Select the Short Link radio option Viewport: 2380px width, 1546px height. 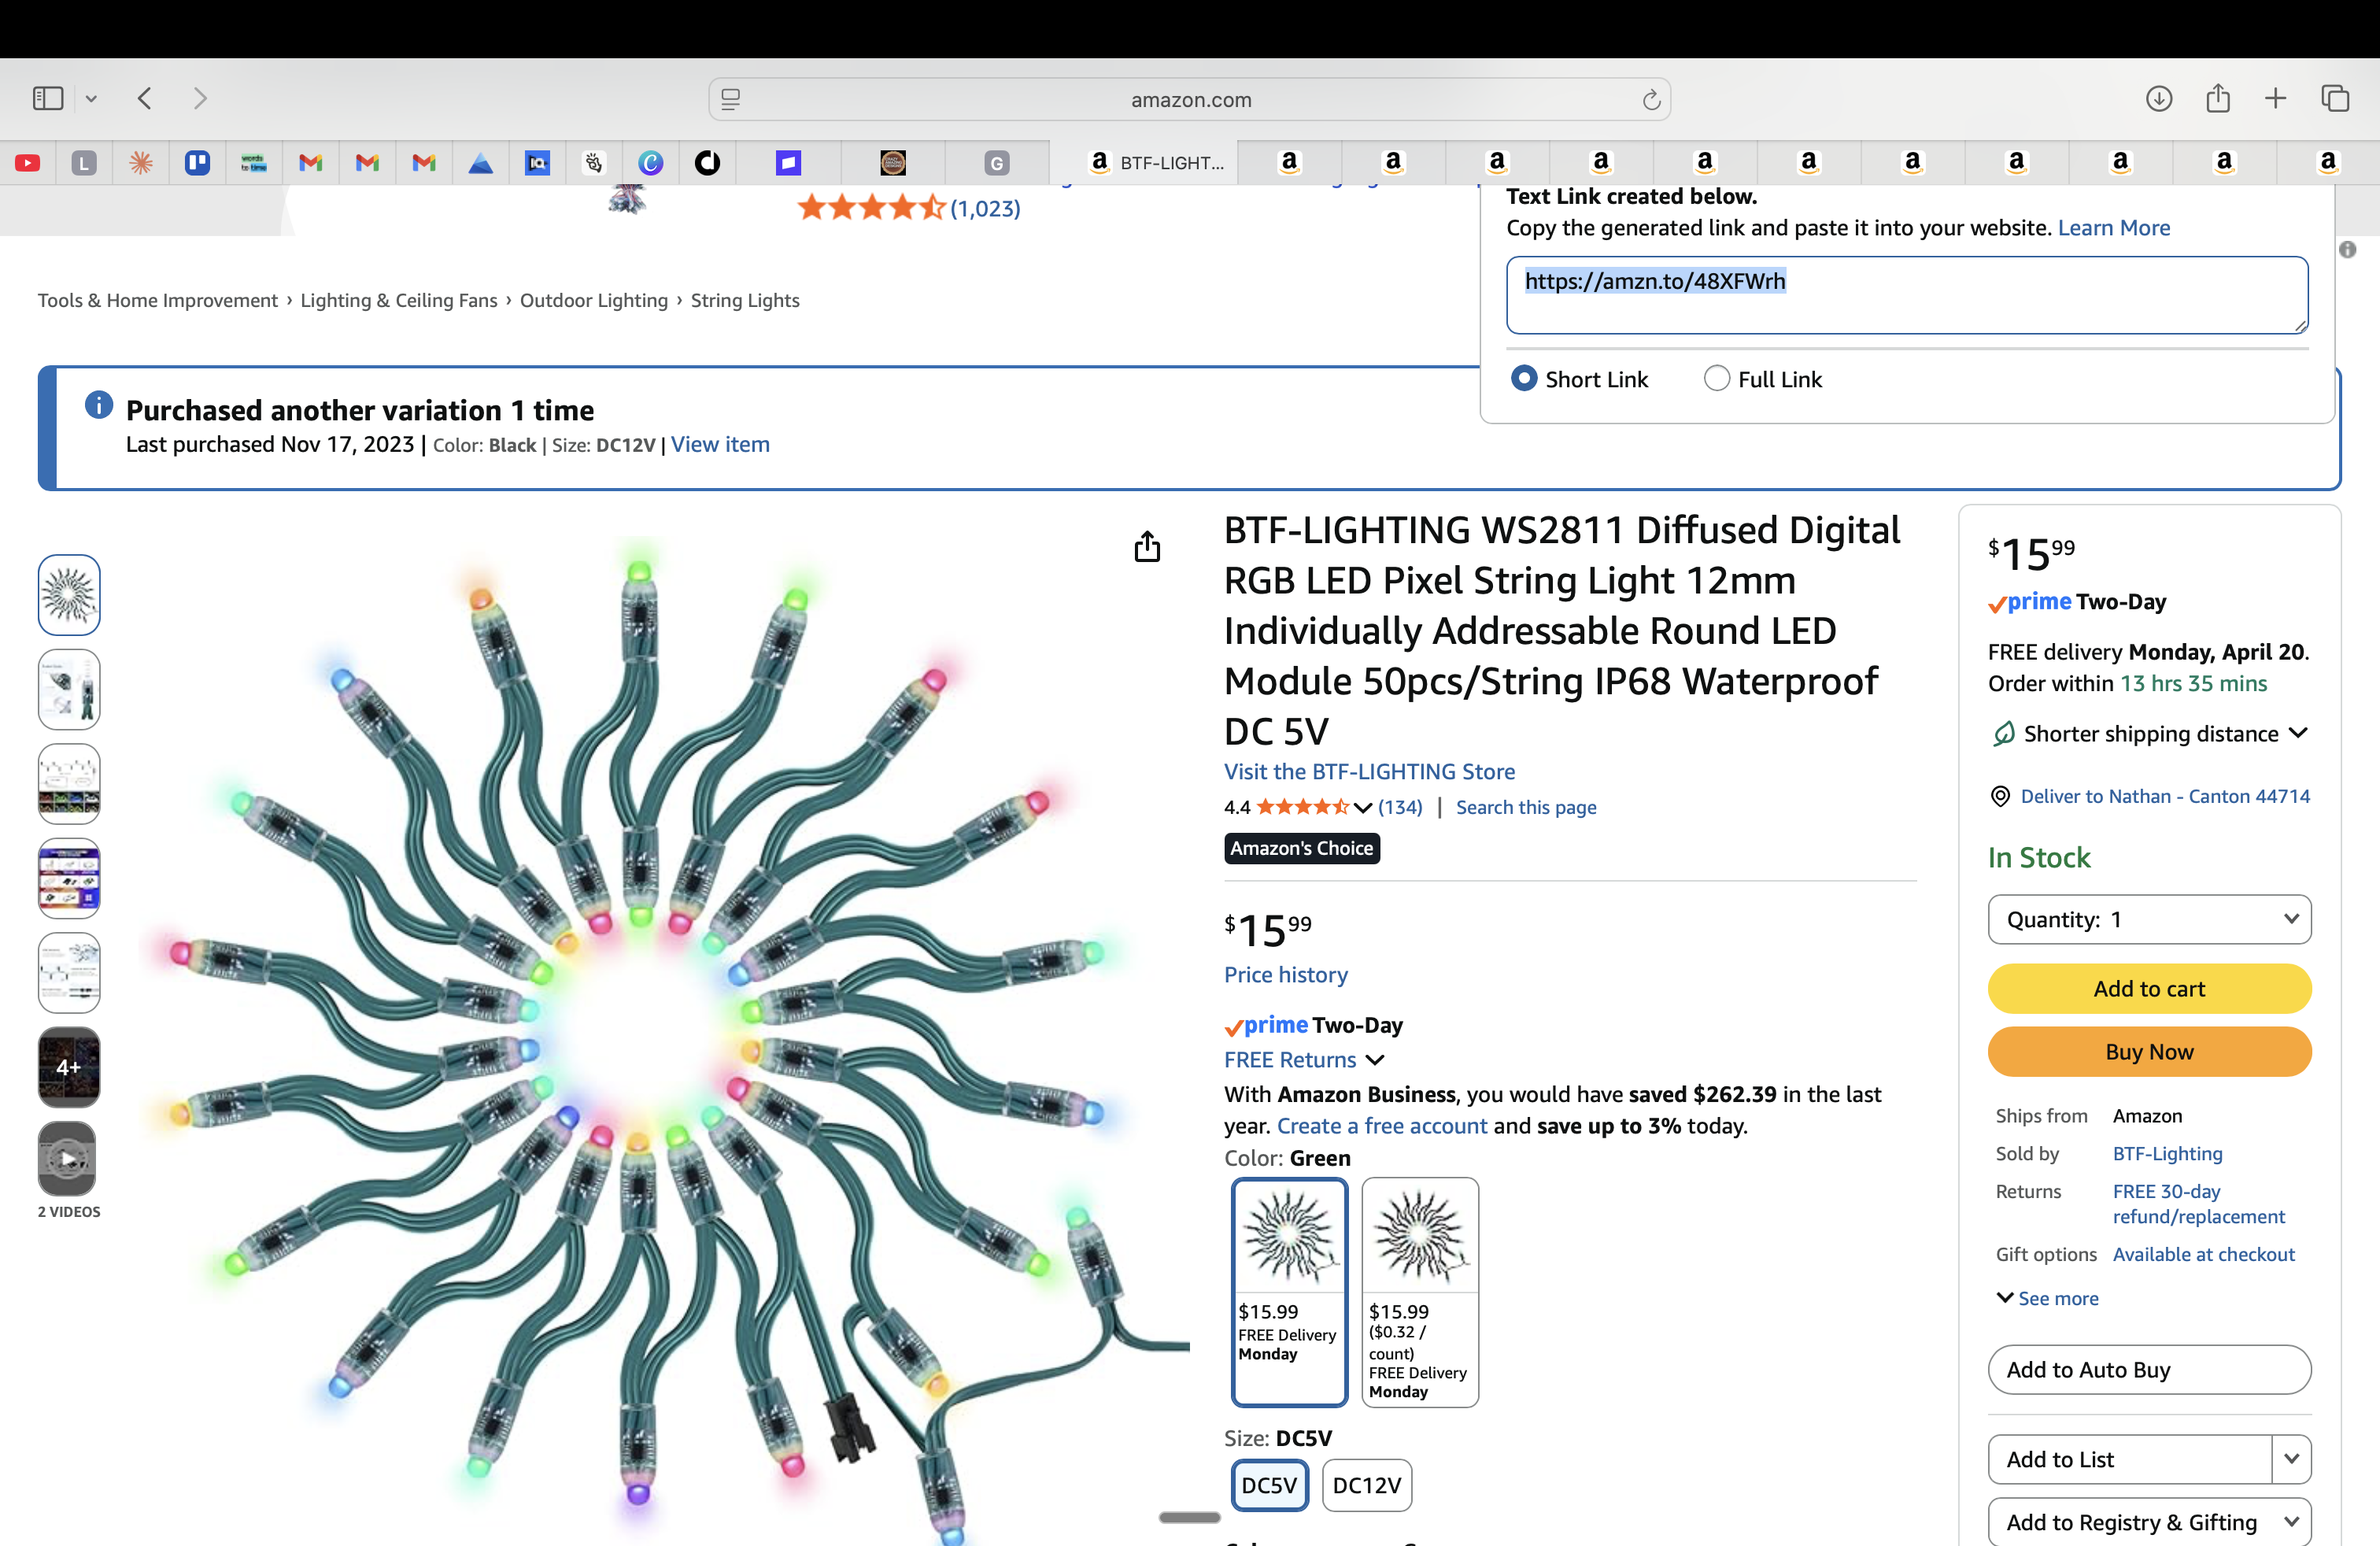[1524, 379]
